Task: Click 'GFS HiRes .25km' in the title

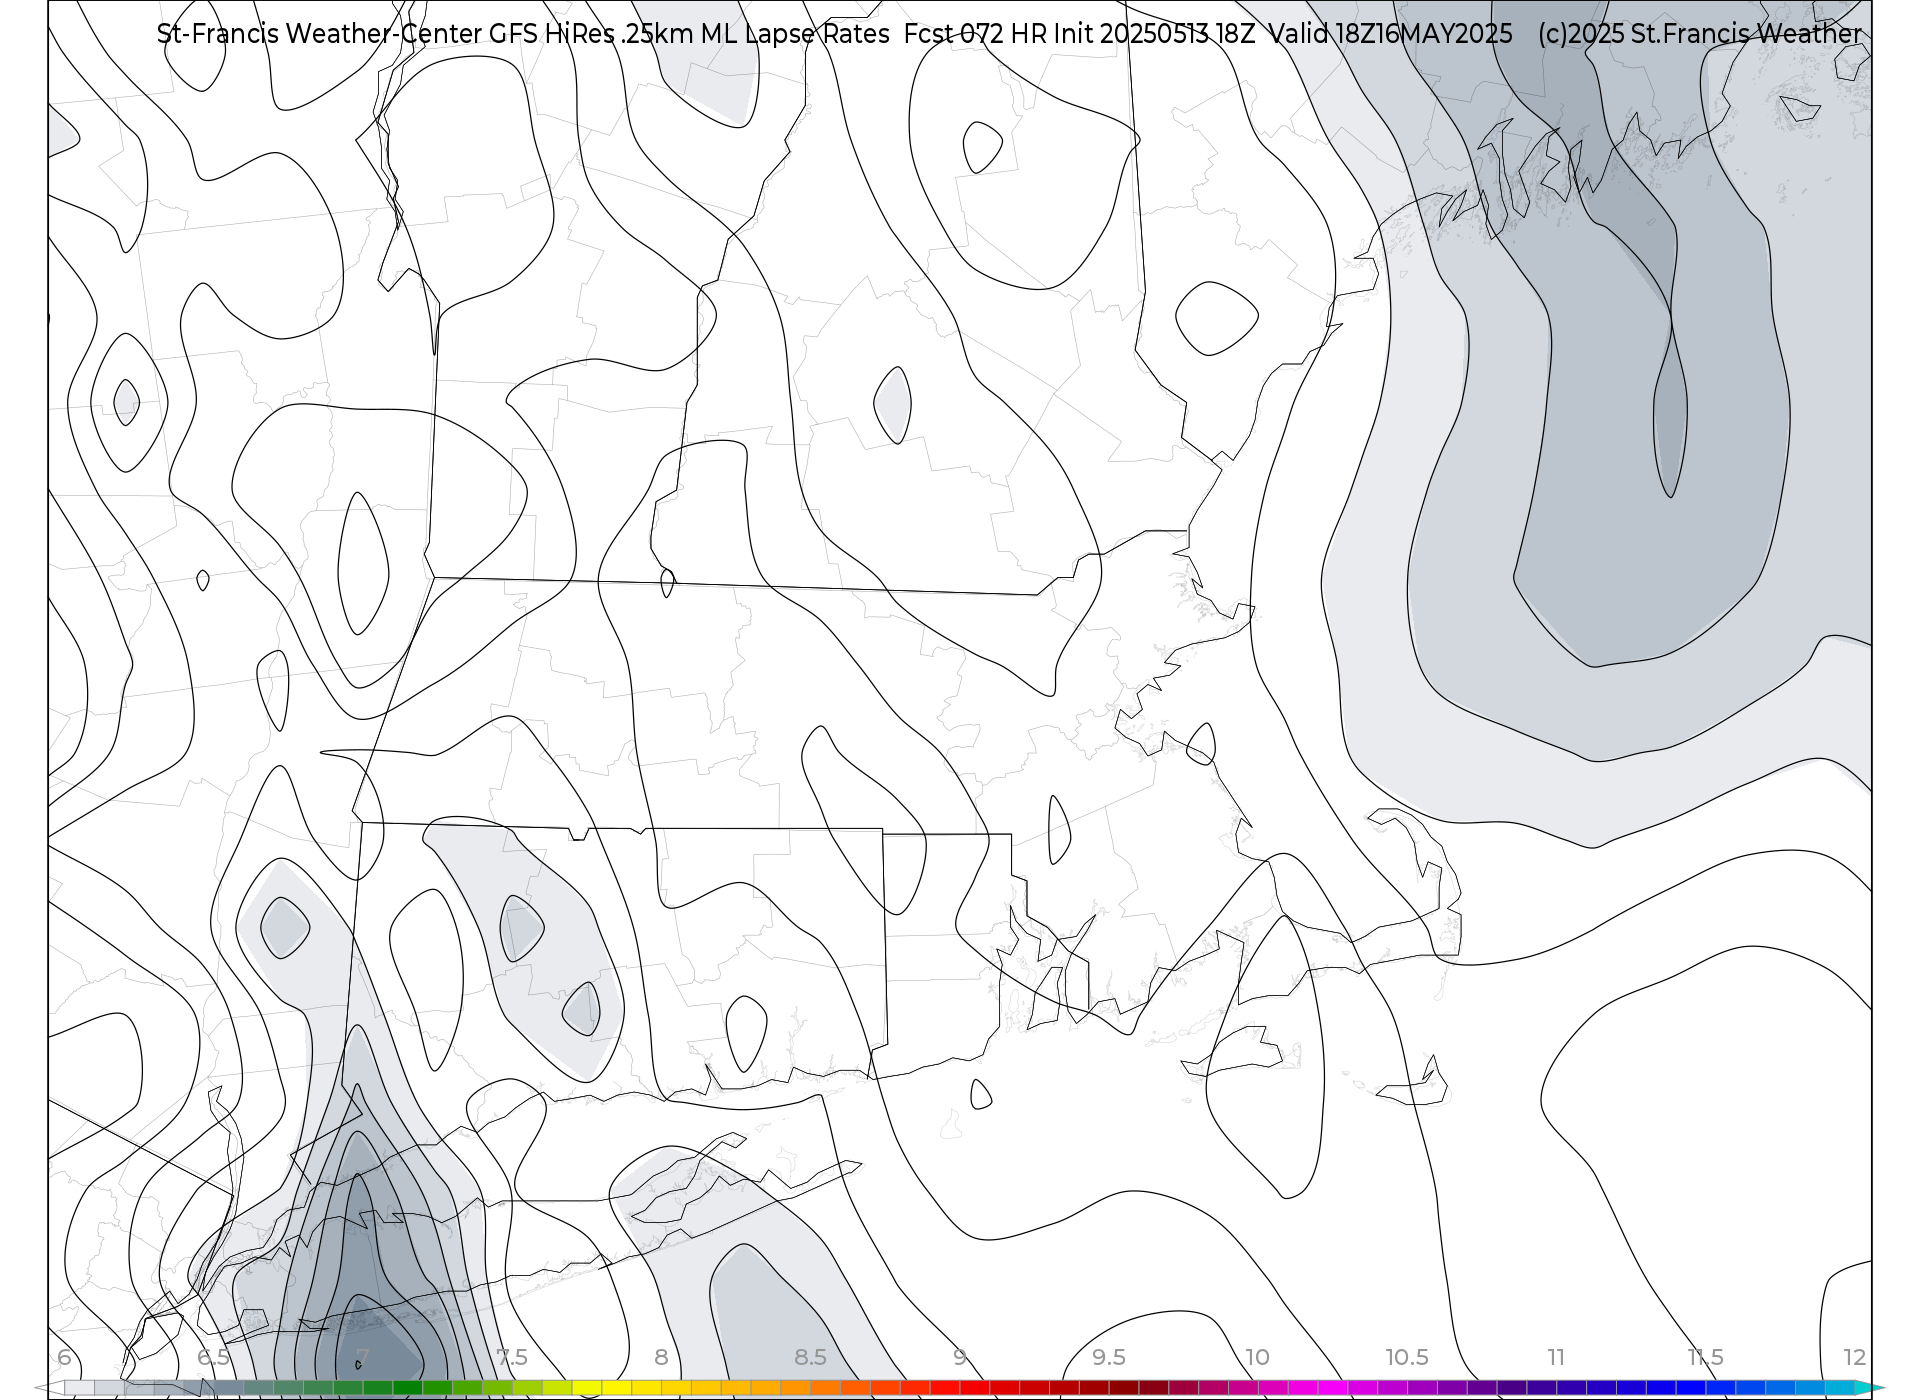Action: pyautogui.click(x=591, y=34)
